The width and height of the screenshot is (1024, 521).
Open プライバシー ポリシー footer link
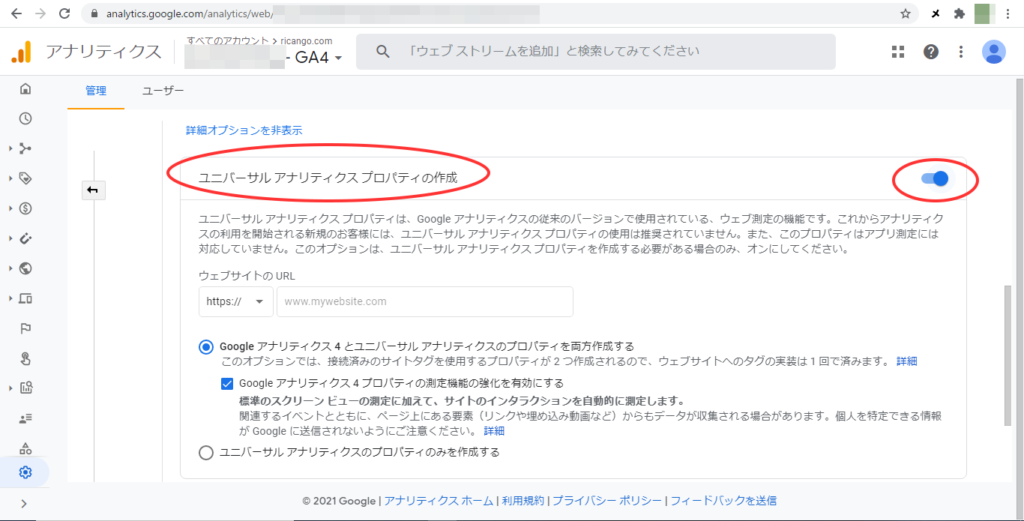(x=607, y=501)
